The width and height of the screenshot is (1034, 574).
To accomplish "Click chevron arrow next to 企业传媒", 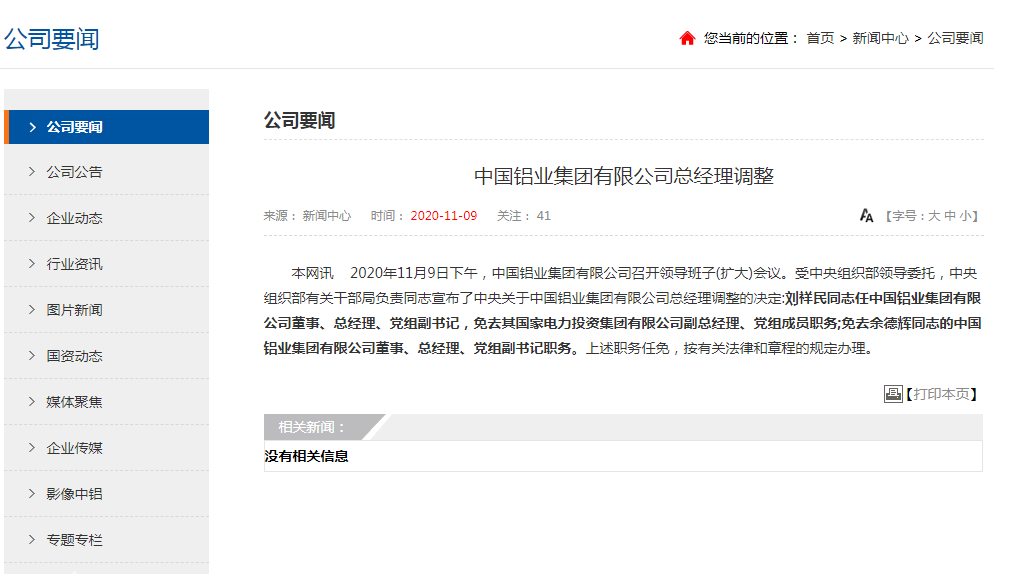I will tap(32, 447).
